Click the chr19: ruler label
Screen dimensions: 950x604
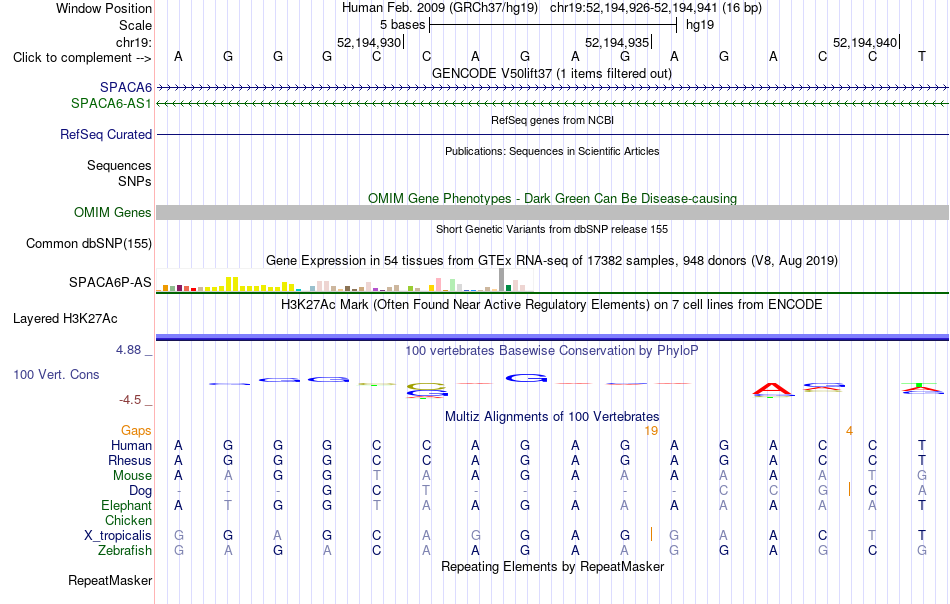[x=134, y=42]
